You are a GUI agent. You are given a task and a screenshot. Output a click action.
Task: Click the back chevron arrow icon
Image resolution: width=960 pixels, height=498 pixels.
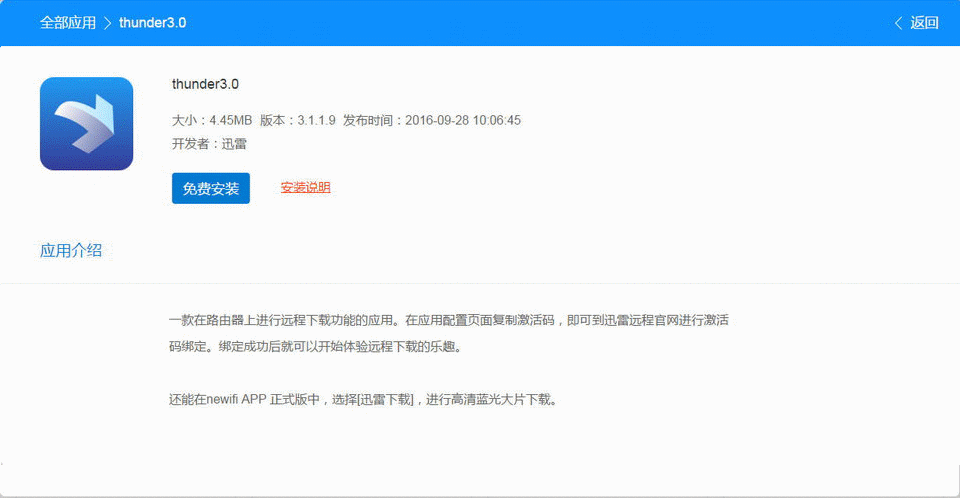898,23
